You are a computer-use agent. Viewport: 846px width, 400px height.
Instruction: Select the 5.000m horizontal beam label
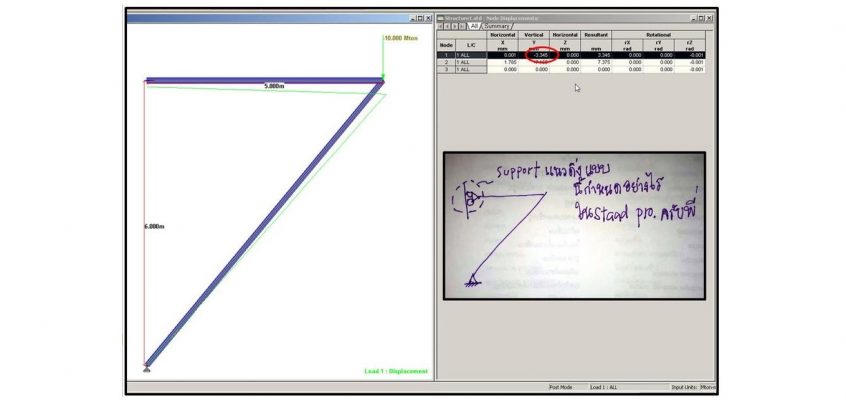pyautogui.click(x=274, y=86)
